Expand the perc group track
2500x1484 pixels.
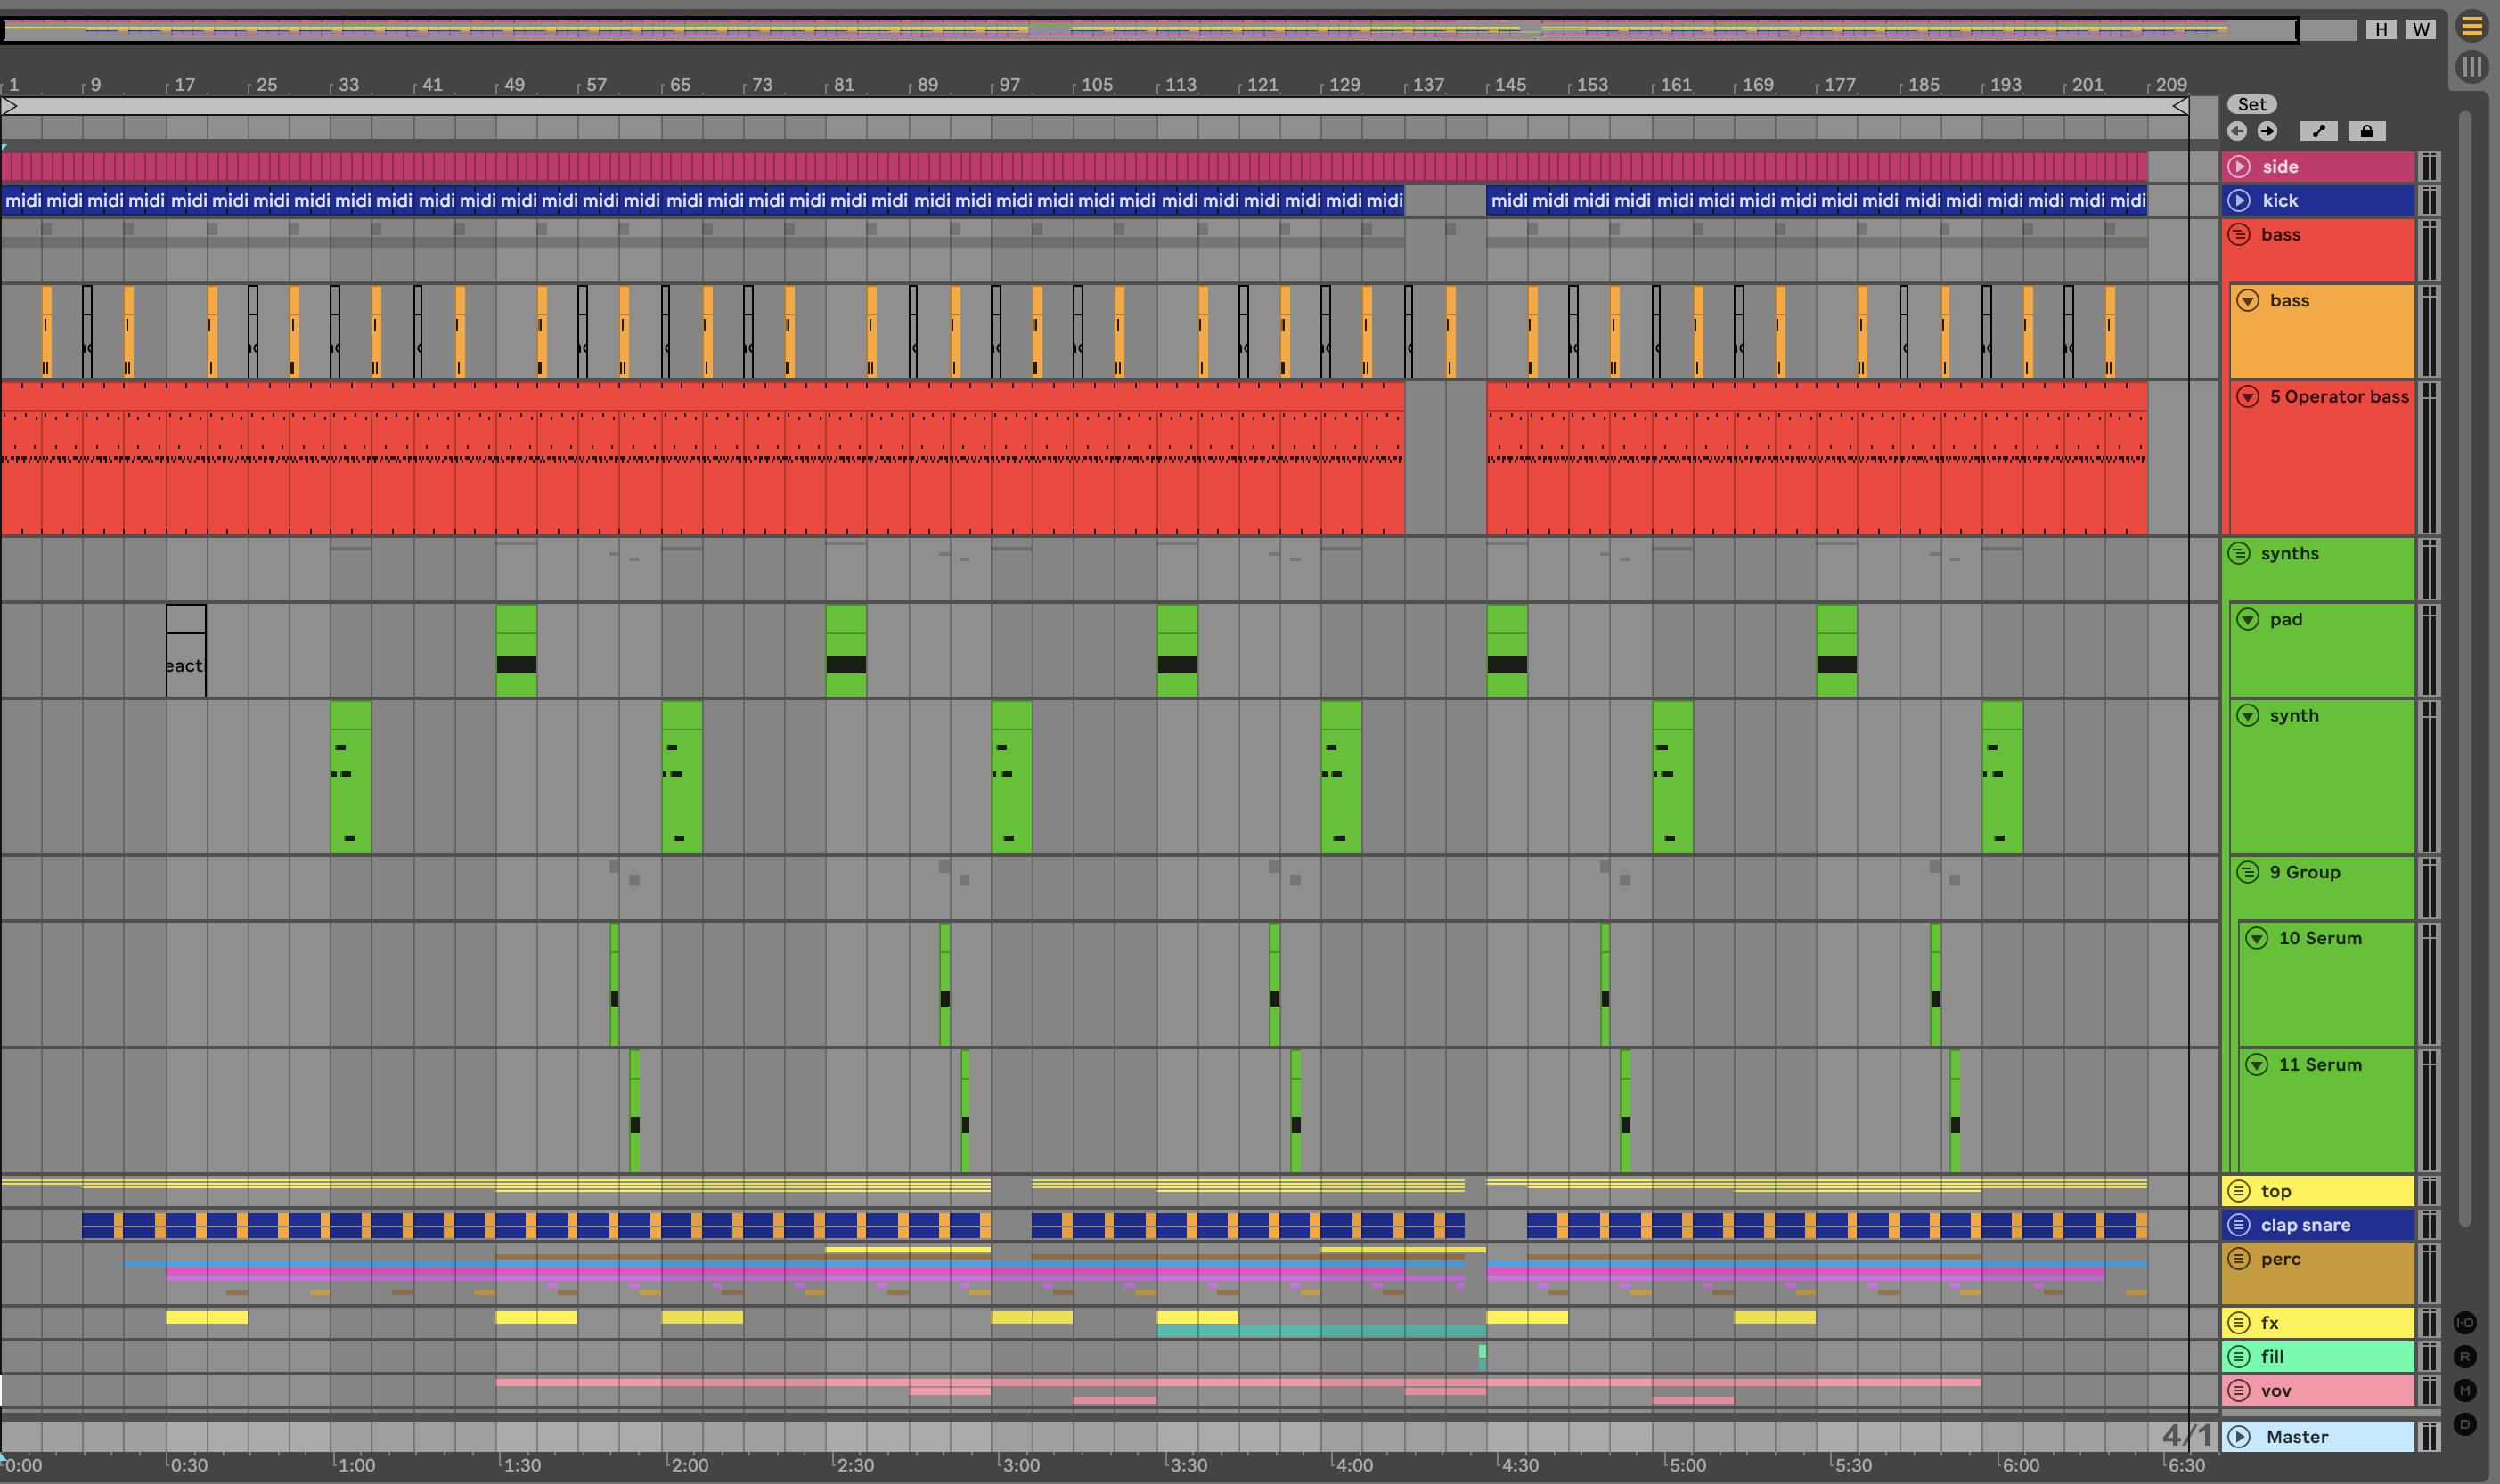point(2240,1259)
